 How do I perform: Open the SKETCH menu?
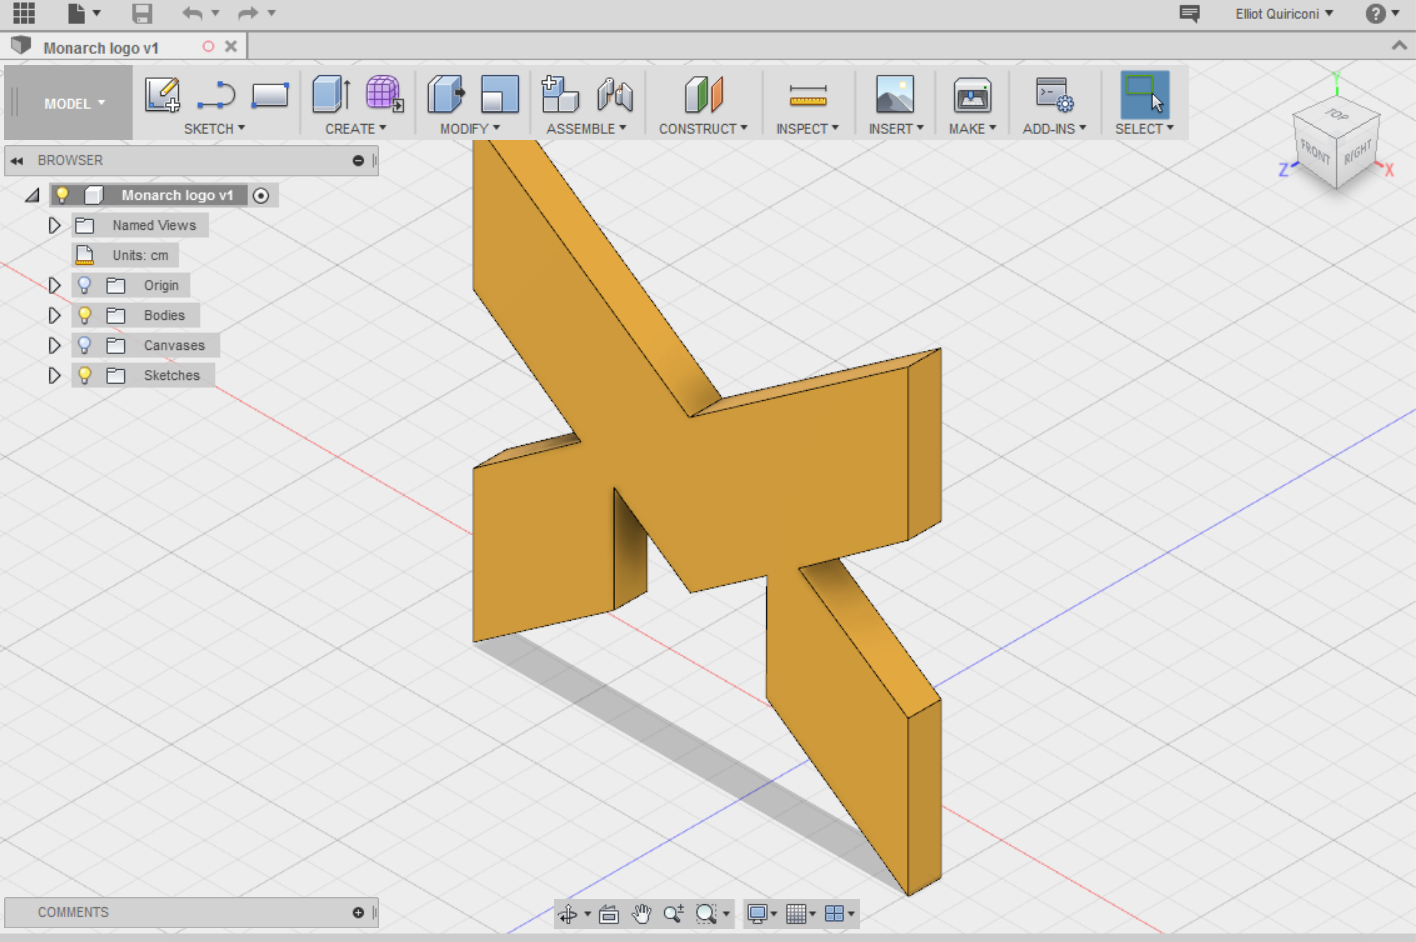pos(214,128)
